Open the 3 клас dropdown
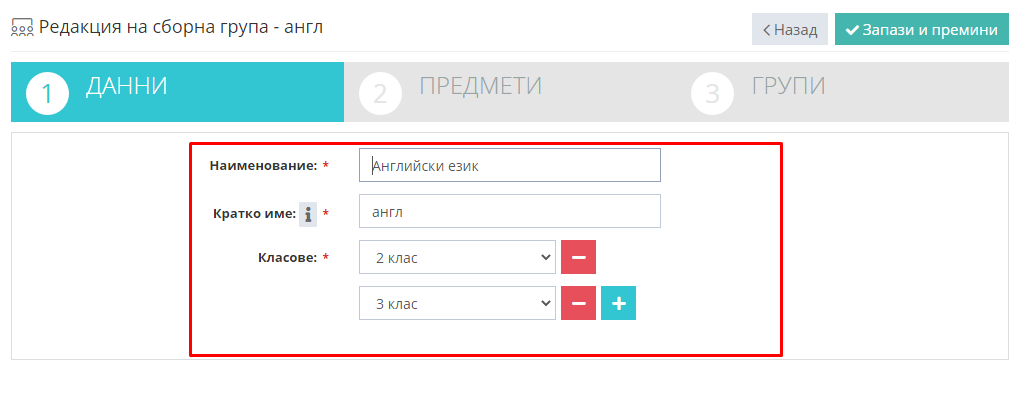The width and height of the screenshot is (1022, 397). click(x=457, y=303)
